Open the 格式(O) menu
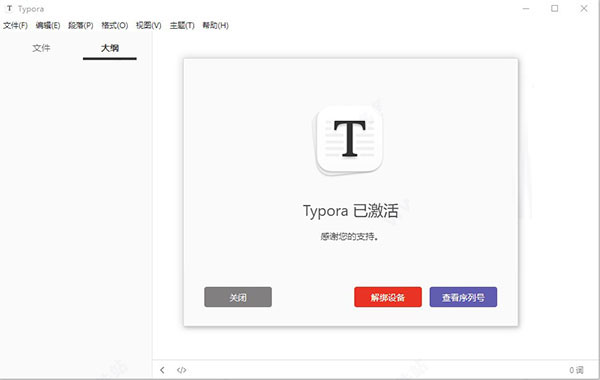600x380 pixels. pyautogui.click(x=114, y=26)
